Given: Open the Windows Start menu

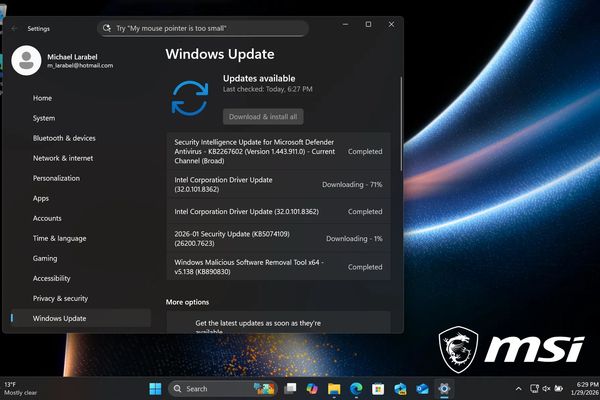Looking at the screenshot, I should [x=155, y=389].
